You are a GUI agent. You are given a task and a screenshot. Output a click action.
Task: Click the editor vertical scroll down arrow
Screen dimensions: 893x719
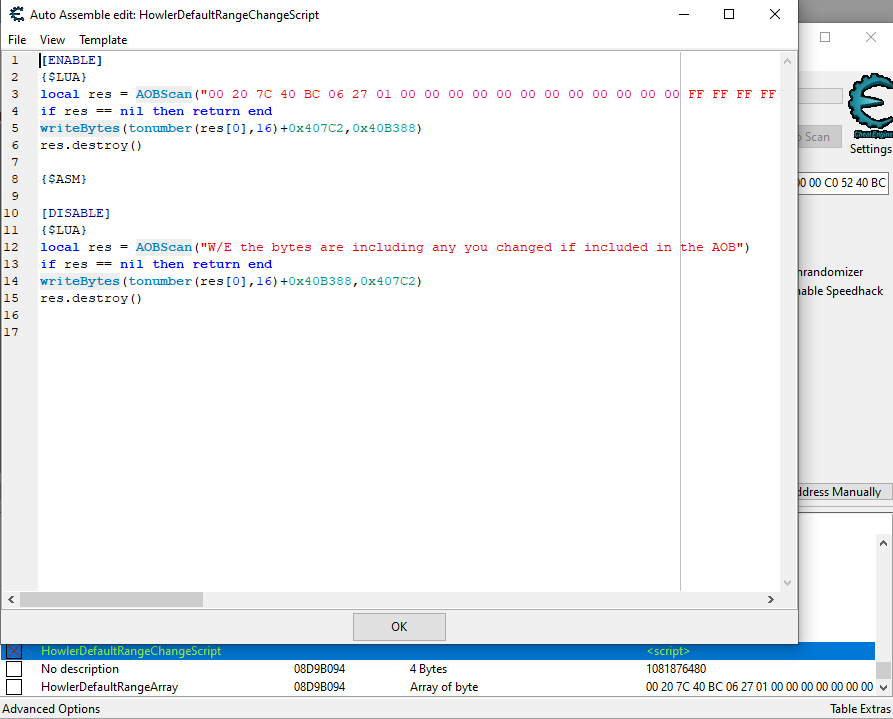point(787,581)
